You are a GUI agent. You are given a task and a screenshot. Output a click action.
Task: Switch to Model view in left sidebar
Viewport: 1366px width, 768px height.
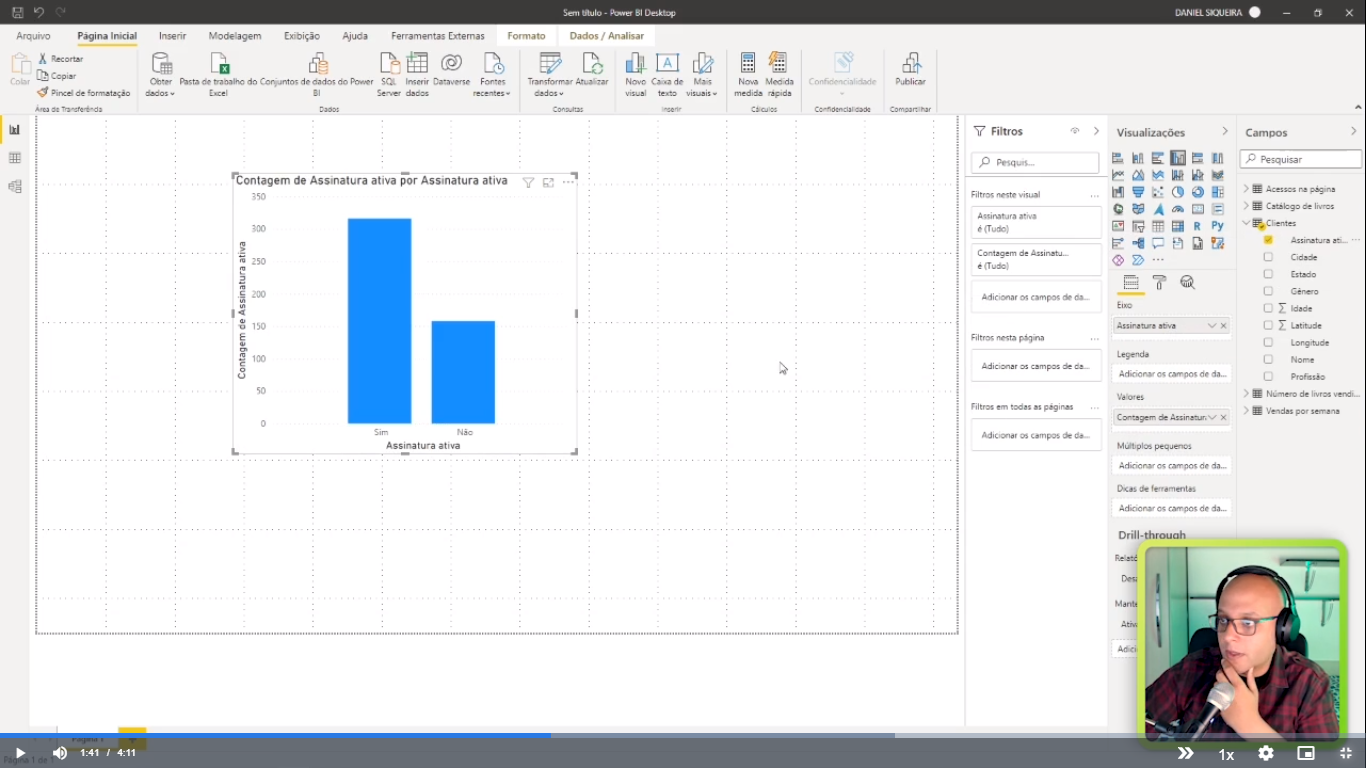[14, 187]
